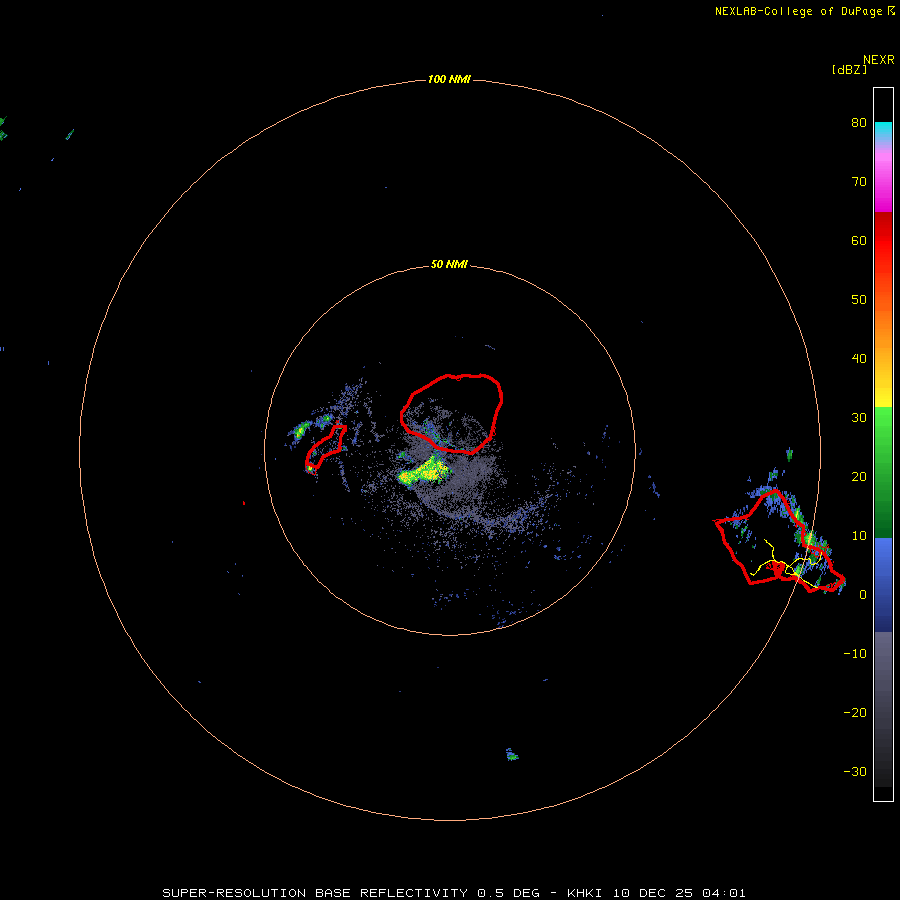Click the 80 value on the dBZ scale
Screen dimensions: 900x900
(x=859, y=123)
